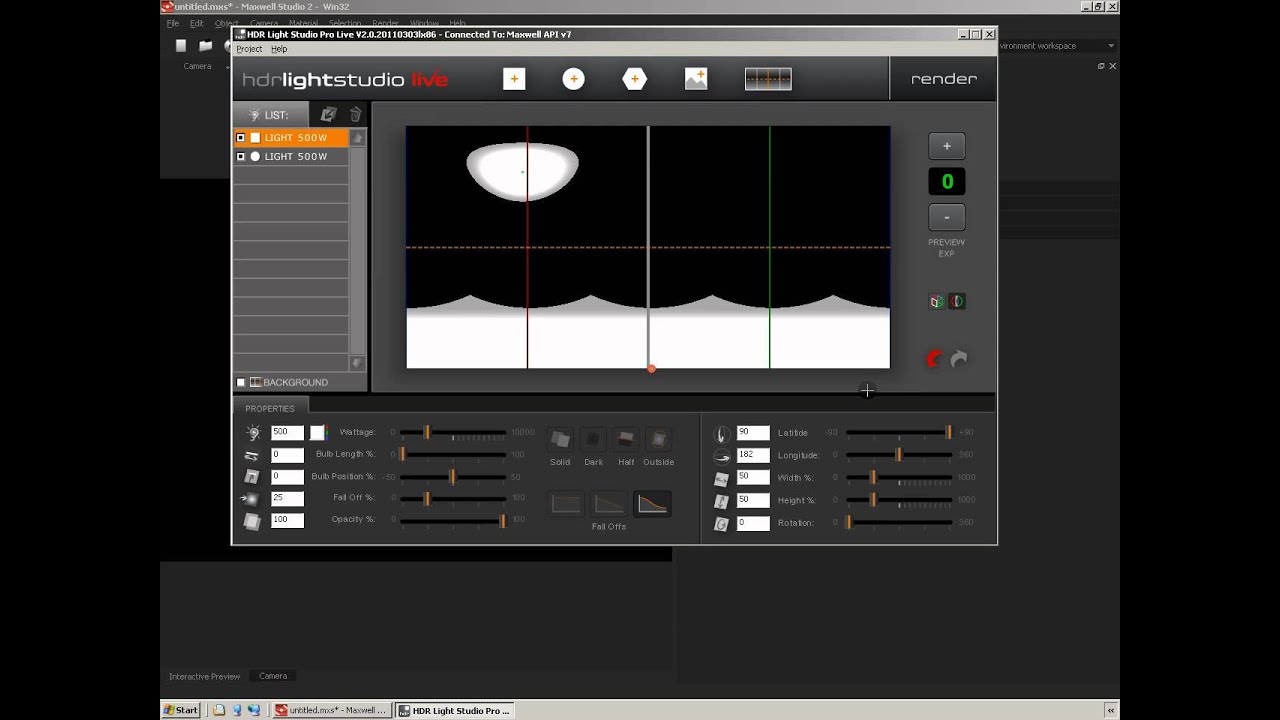Adjust the Bulb Position slider
This screenshot has width=1280, height=720.
tap(453, 476)
